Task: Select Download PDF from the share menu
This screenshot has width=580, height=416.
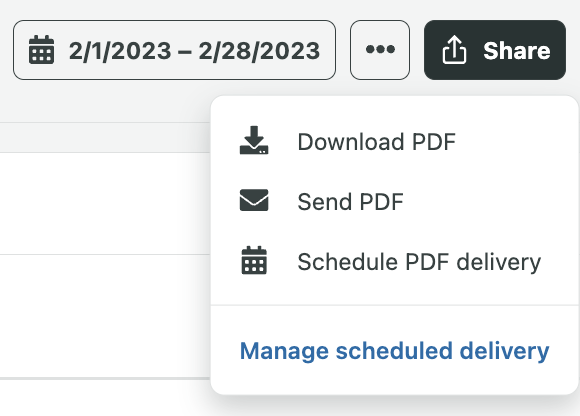Action: 395,141
